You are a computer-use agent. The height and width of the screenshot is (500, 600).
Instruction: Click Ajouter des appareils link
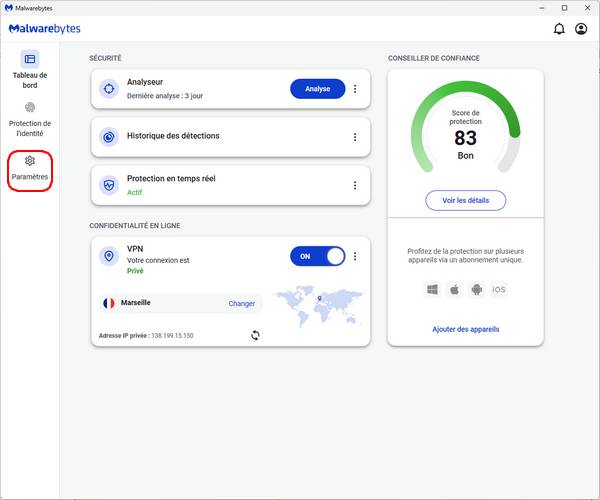click(466, 329)
